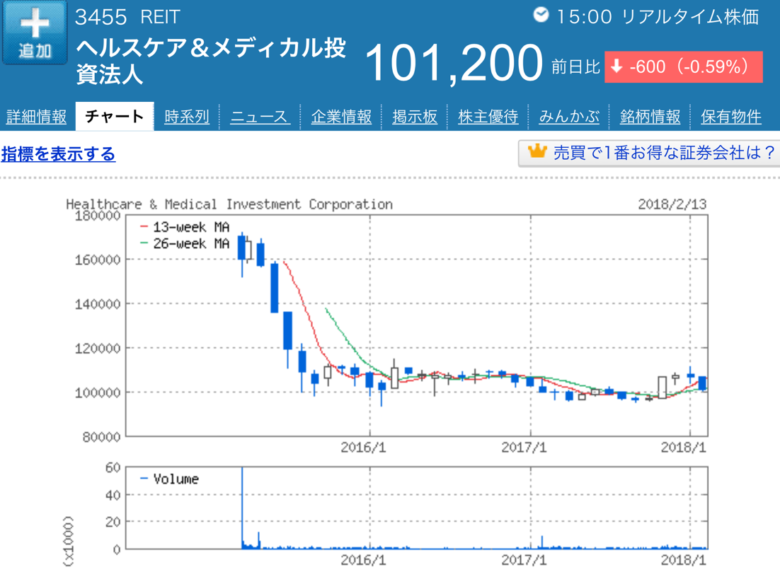Click the 前日比 label
Image resolution: width=780 pixels, height=570 pixels.
pyautogui.click(x=576, y=67)
